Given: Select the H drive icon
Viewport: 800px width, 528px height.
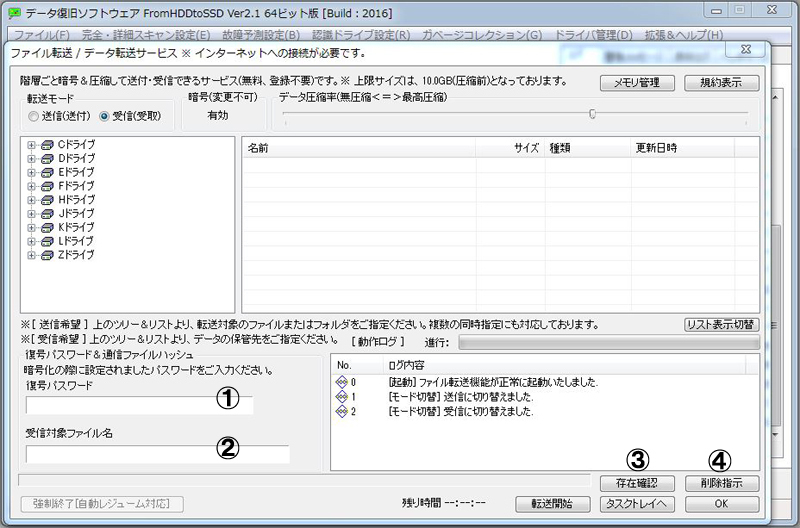Looking at the screenshot, I should (x=47, y=200).
